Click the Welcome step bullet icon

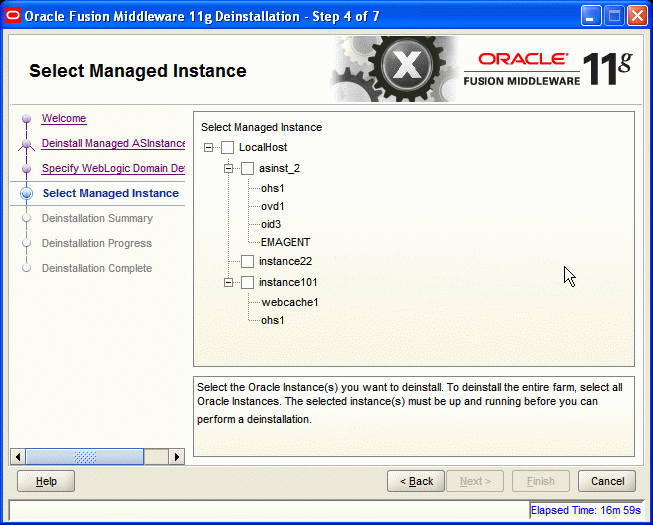pos(27,119)
